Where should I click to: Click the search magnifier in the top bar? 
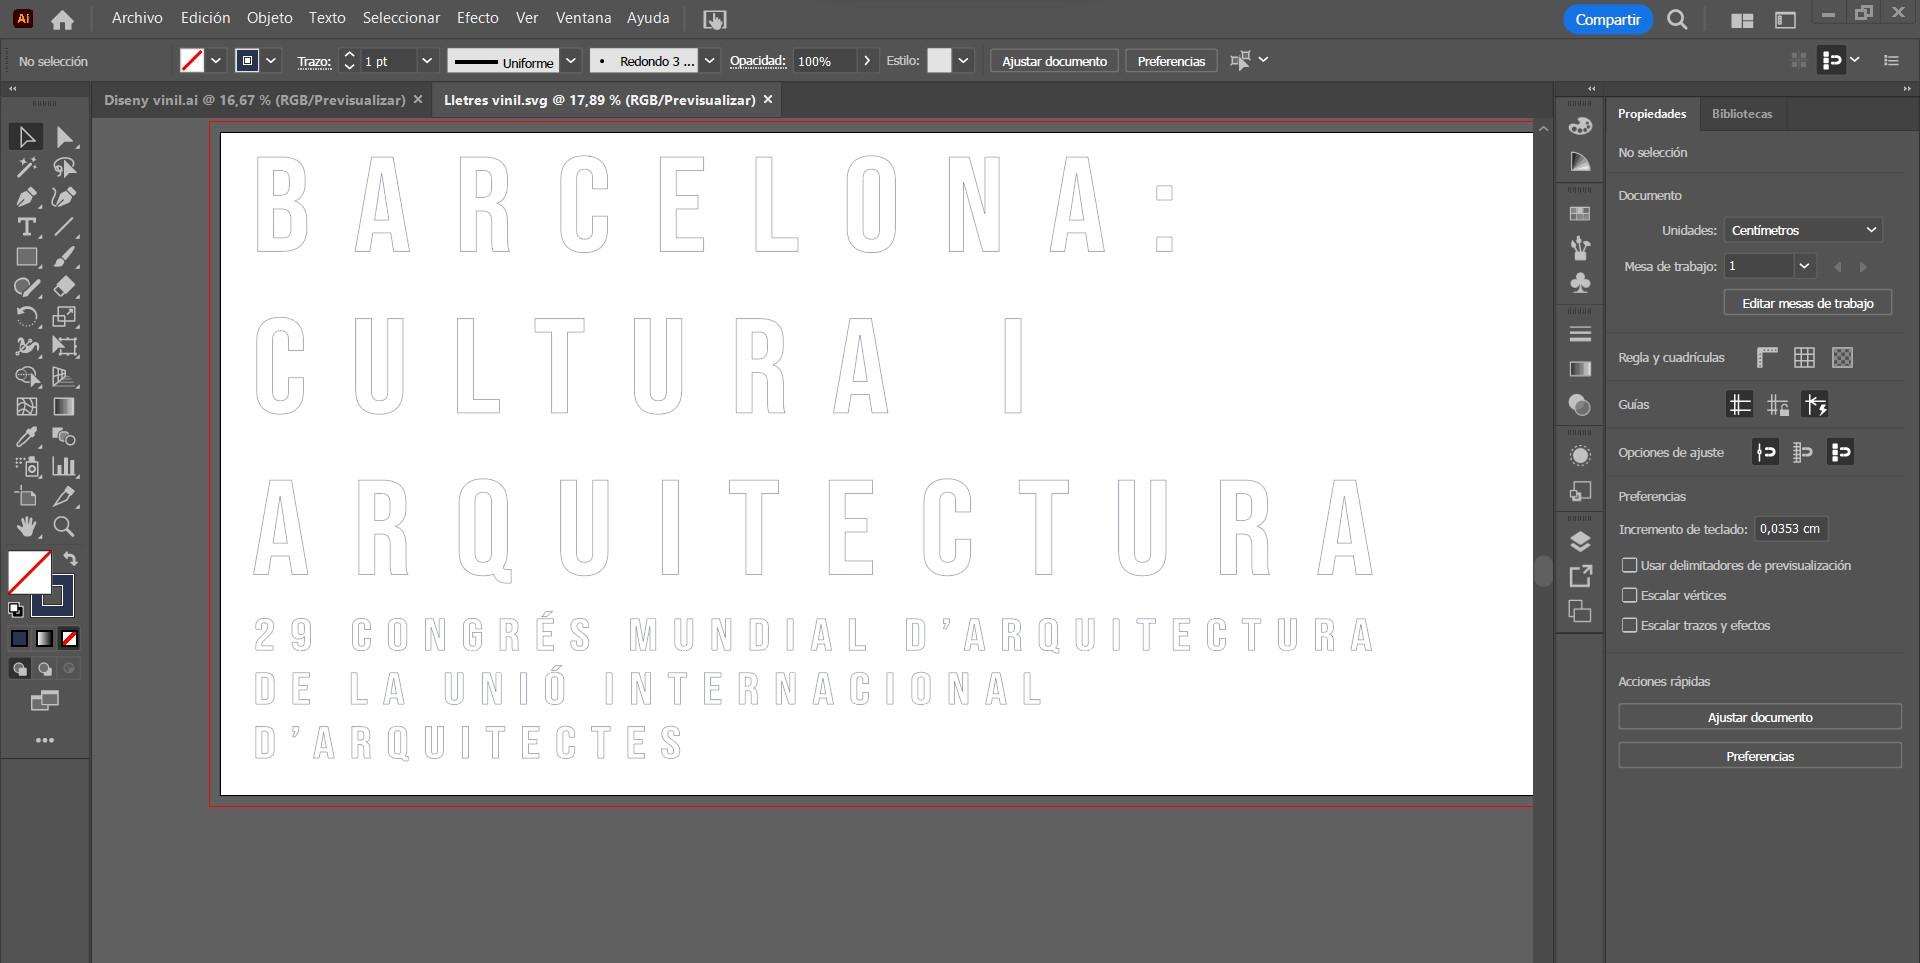1678,20
